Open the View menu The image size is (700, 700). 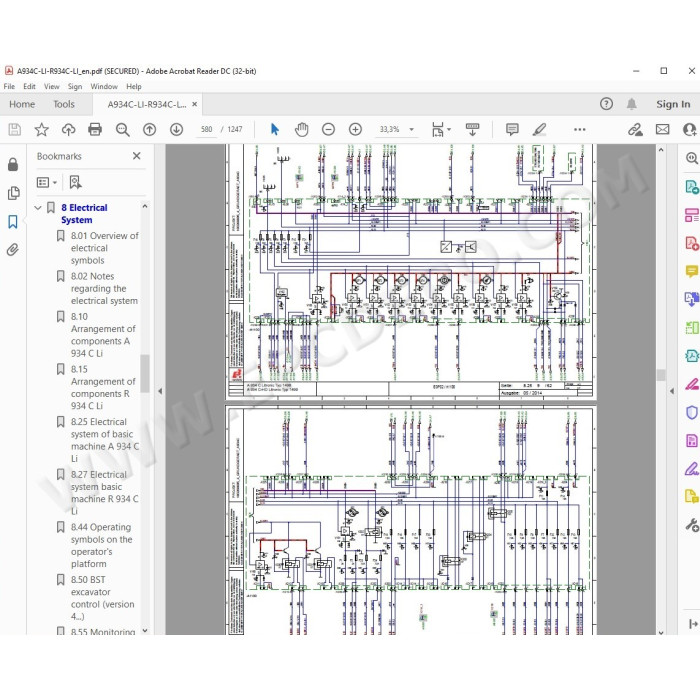[51, 87]
